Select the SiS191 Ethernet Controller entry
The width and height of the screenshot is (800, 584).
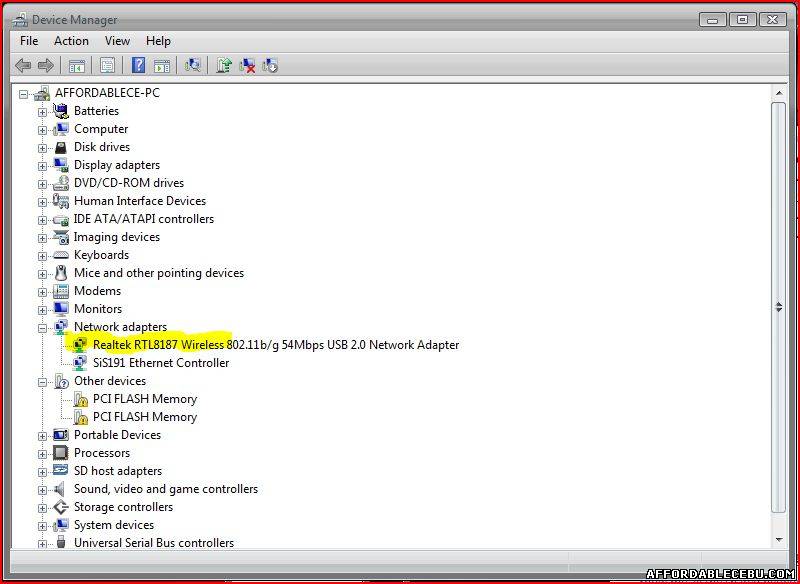pos(161,363)
